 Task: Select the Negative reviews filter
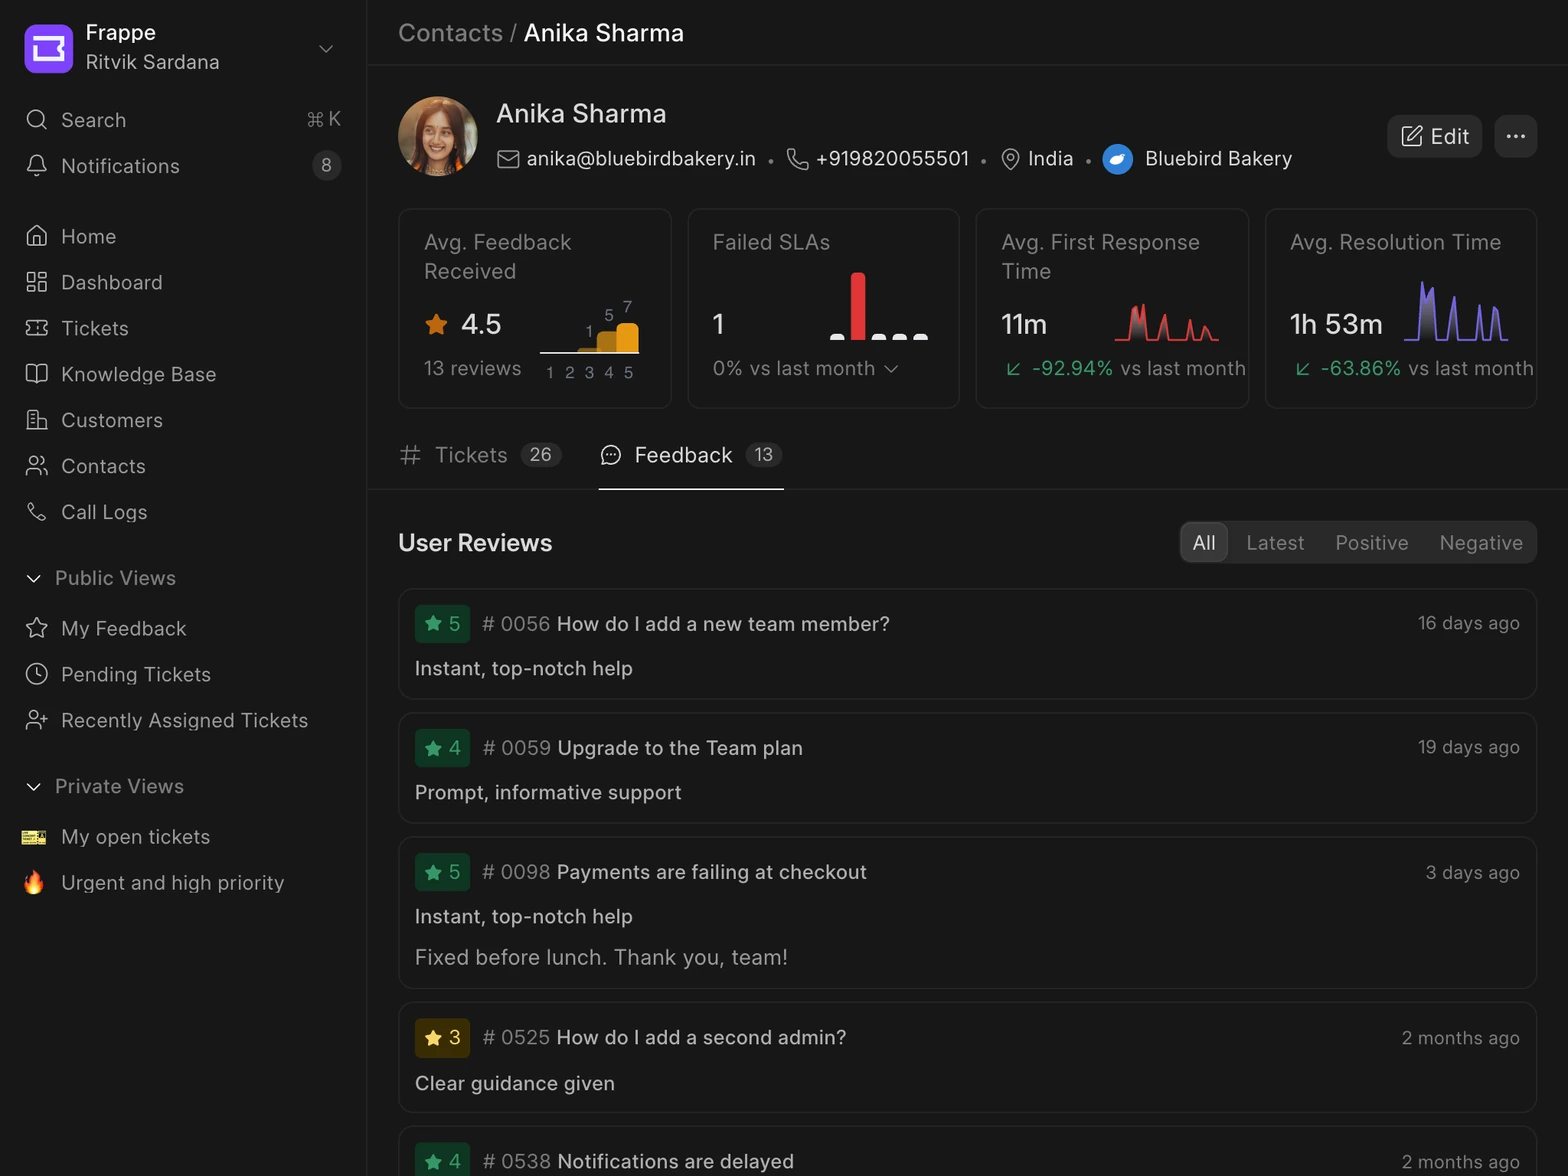[1481, 543]
